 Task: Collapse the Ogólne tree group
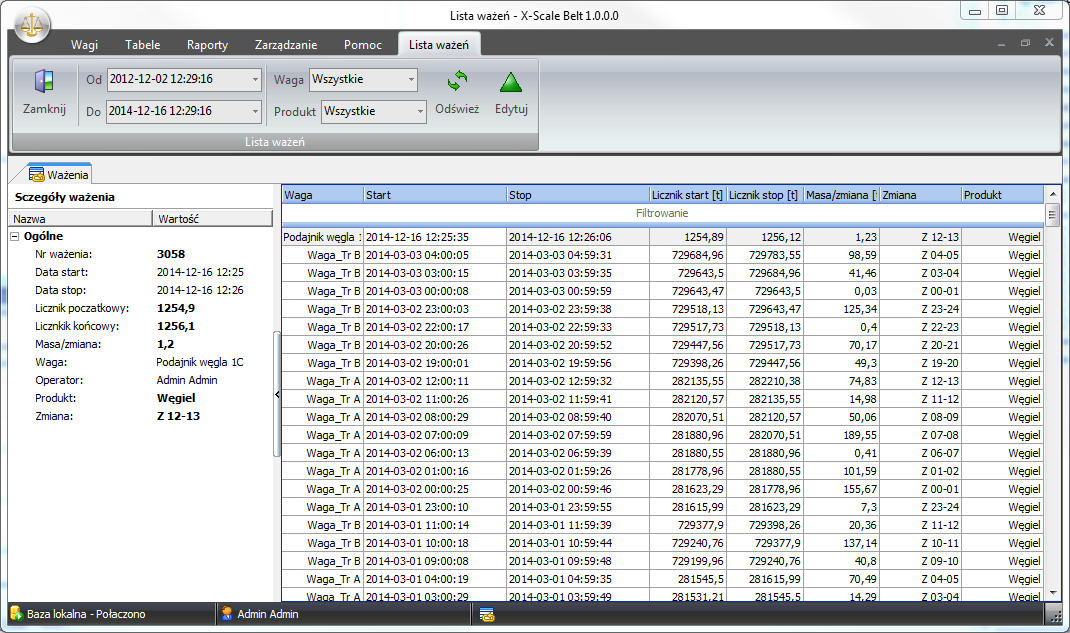click(16, 236)
